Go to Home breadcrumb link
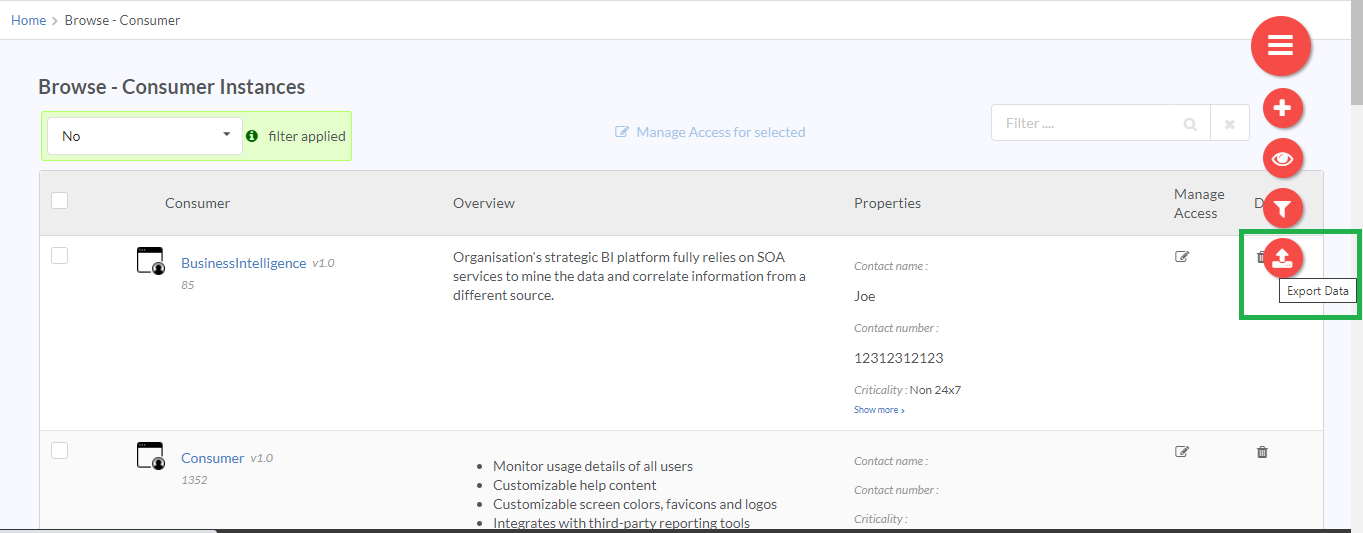1363x533 pixels. 28,20
